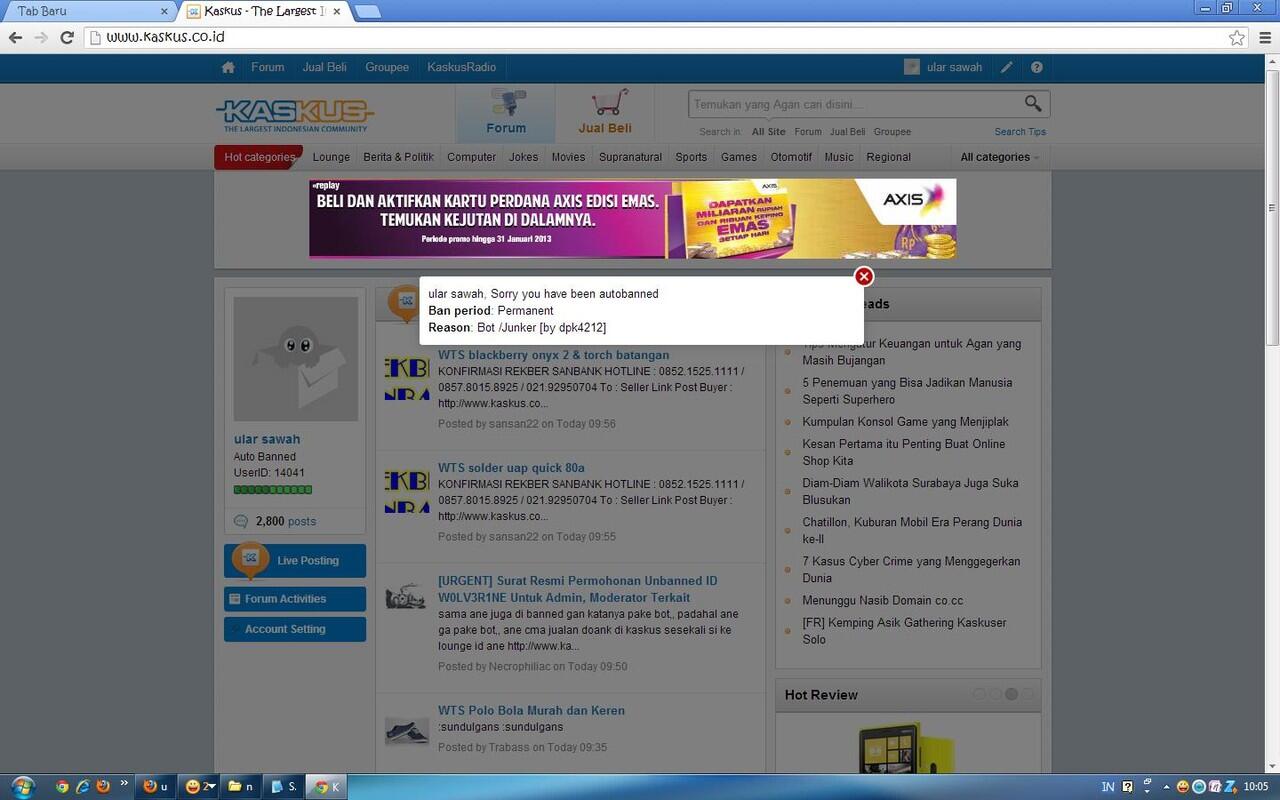Click the Kaskus home icon
Image resolution: width=1280 pixels, height=800 pixels.
click(228, 67)
